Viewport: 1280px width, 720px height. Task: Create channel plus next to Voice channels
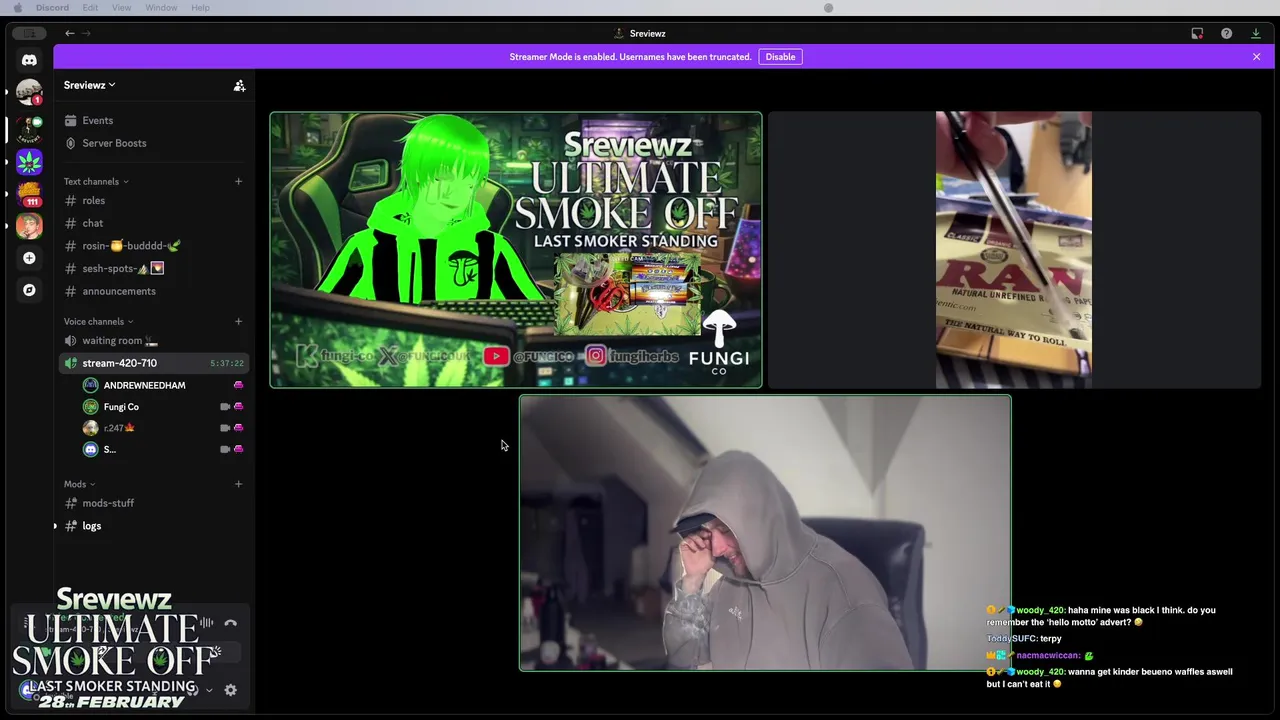click(x=238, y=321)
